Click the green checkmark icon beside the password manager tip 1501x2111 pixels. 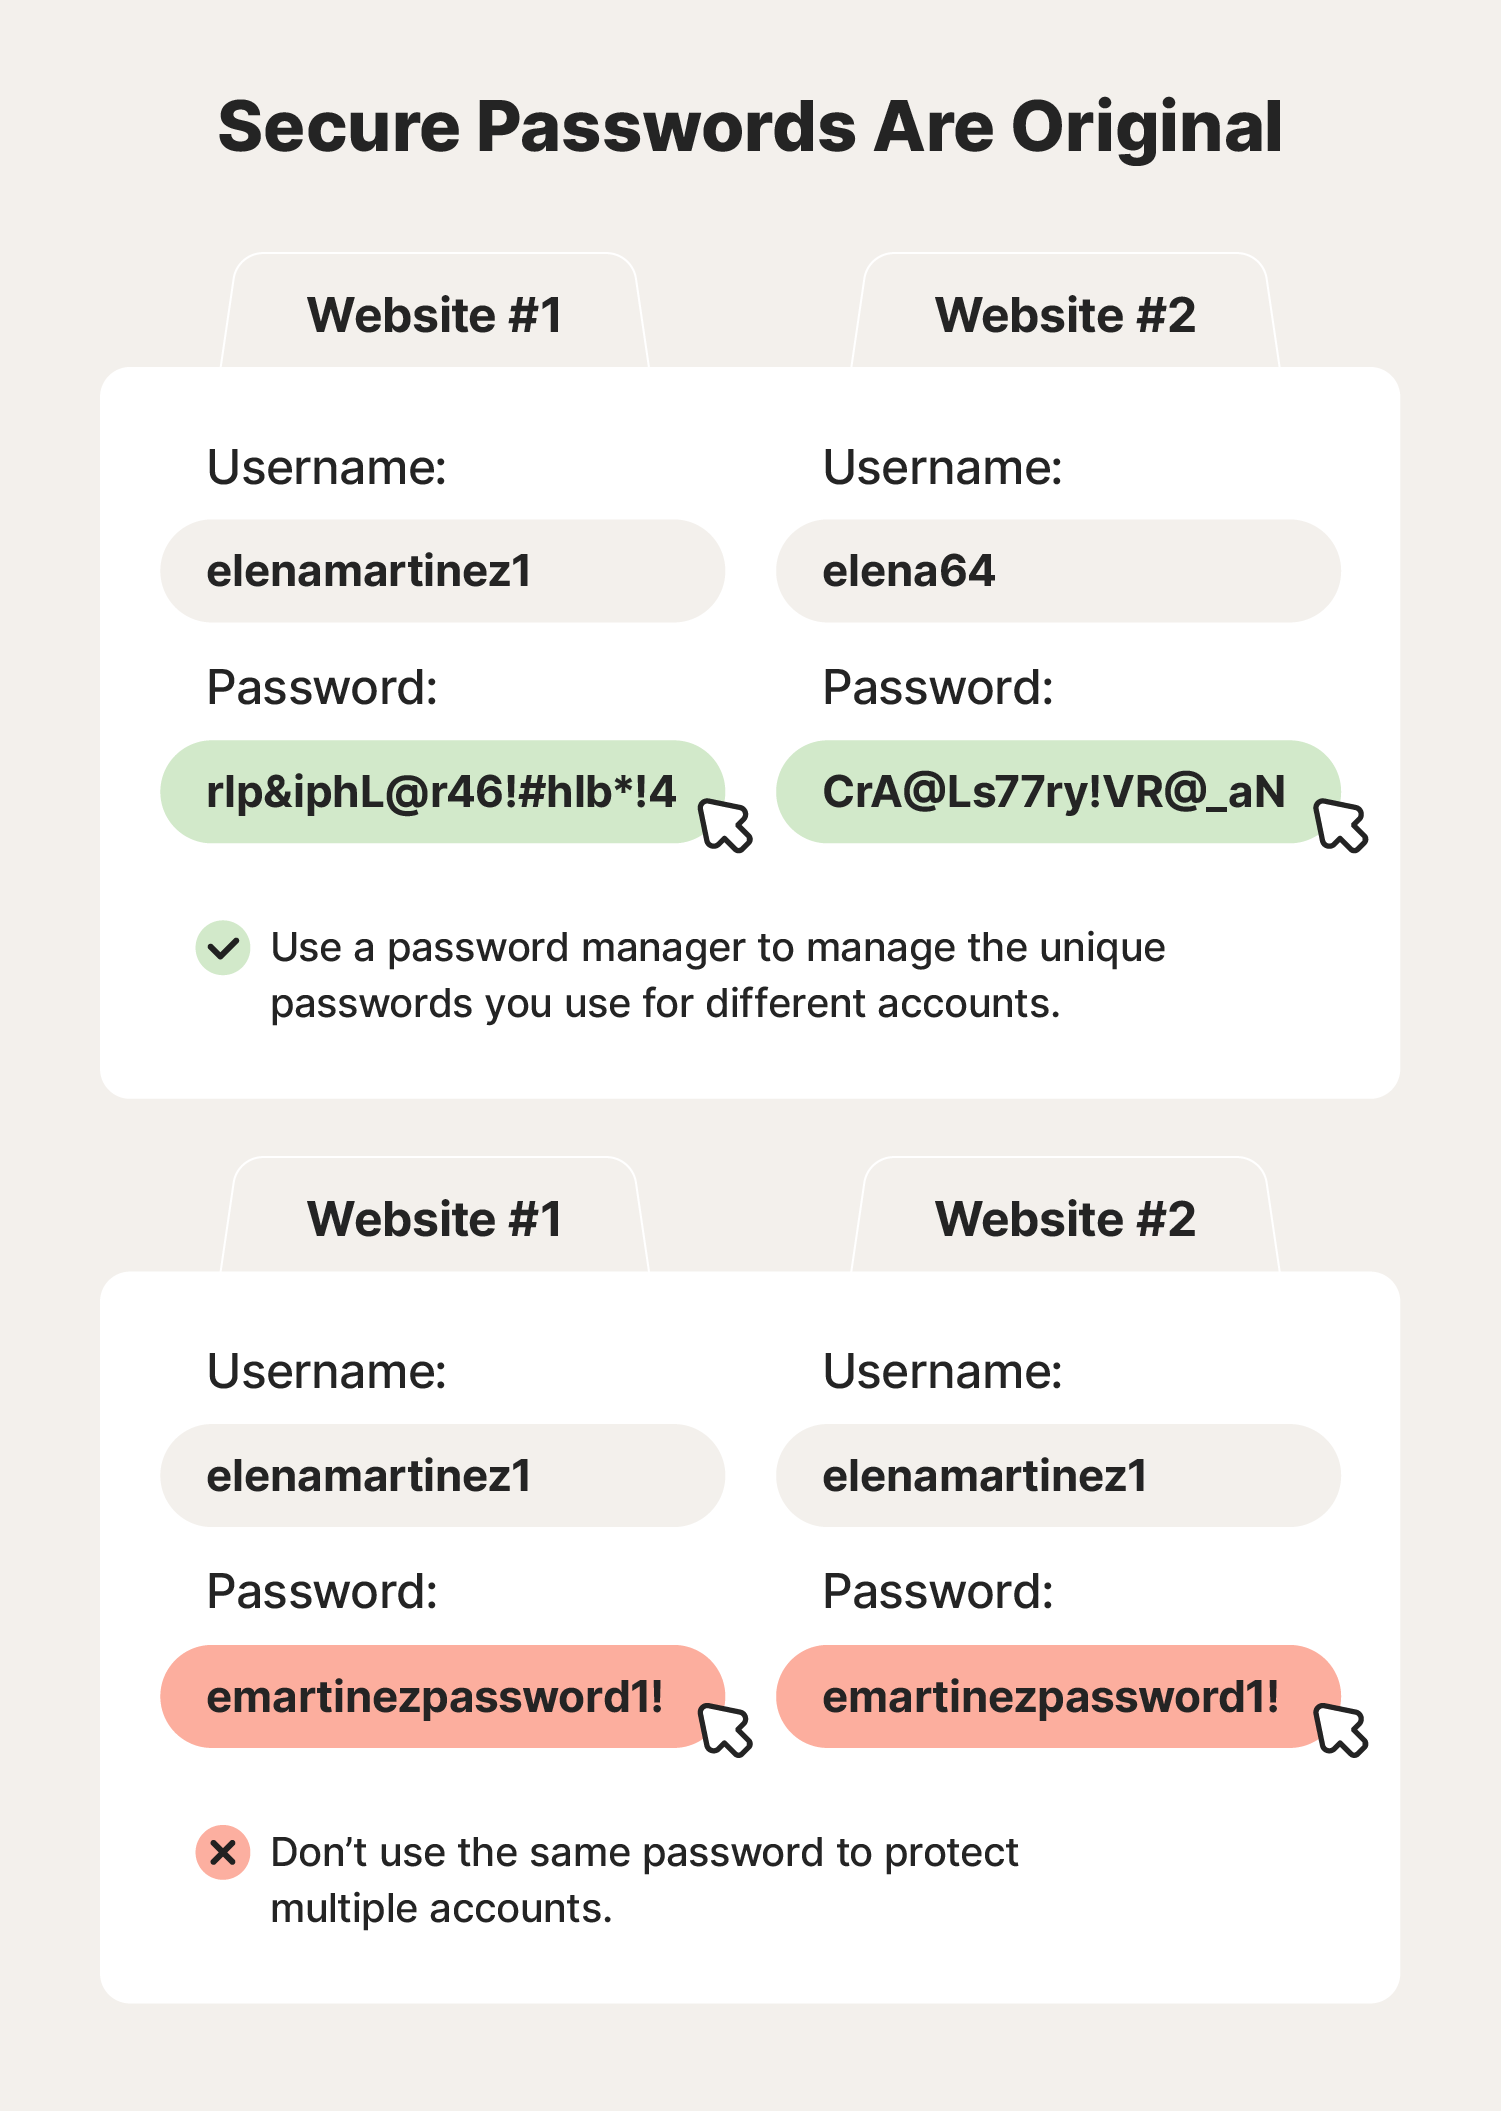point(223,947)
